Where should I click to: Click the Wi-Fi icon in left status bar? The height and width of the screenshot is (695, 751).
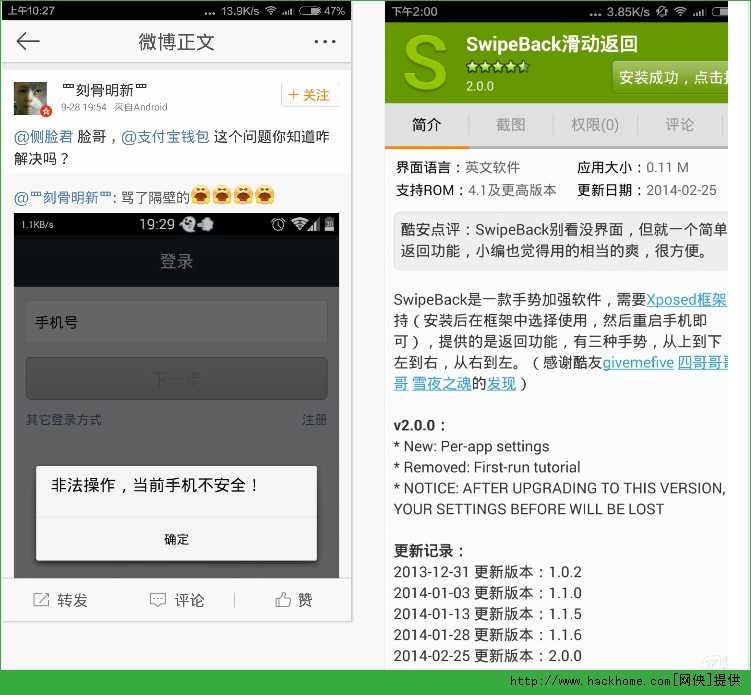pyautogui.click(x=271, y=11)
